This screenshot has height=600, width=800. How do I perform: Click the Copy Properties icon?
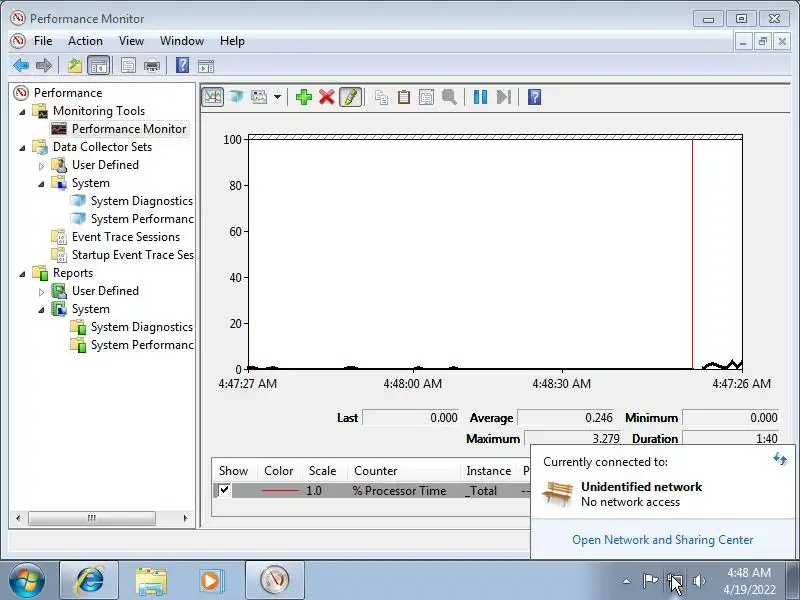[381, 97]
